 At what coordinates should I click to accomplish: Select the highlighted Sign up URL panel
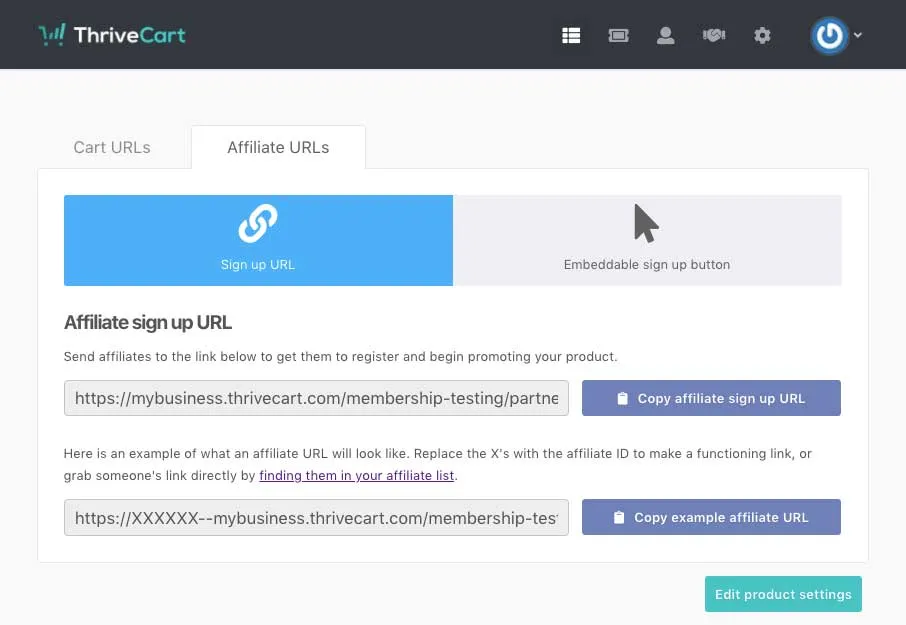point(257,240)
